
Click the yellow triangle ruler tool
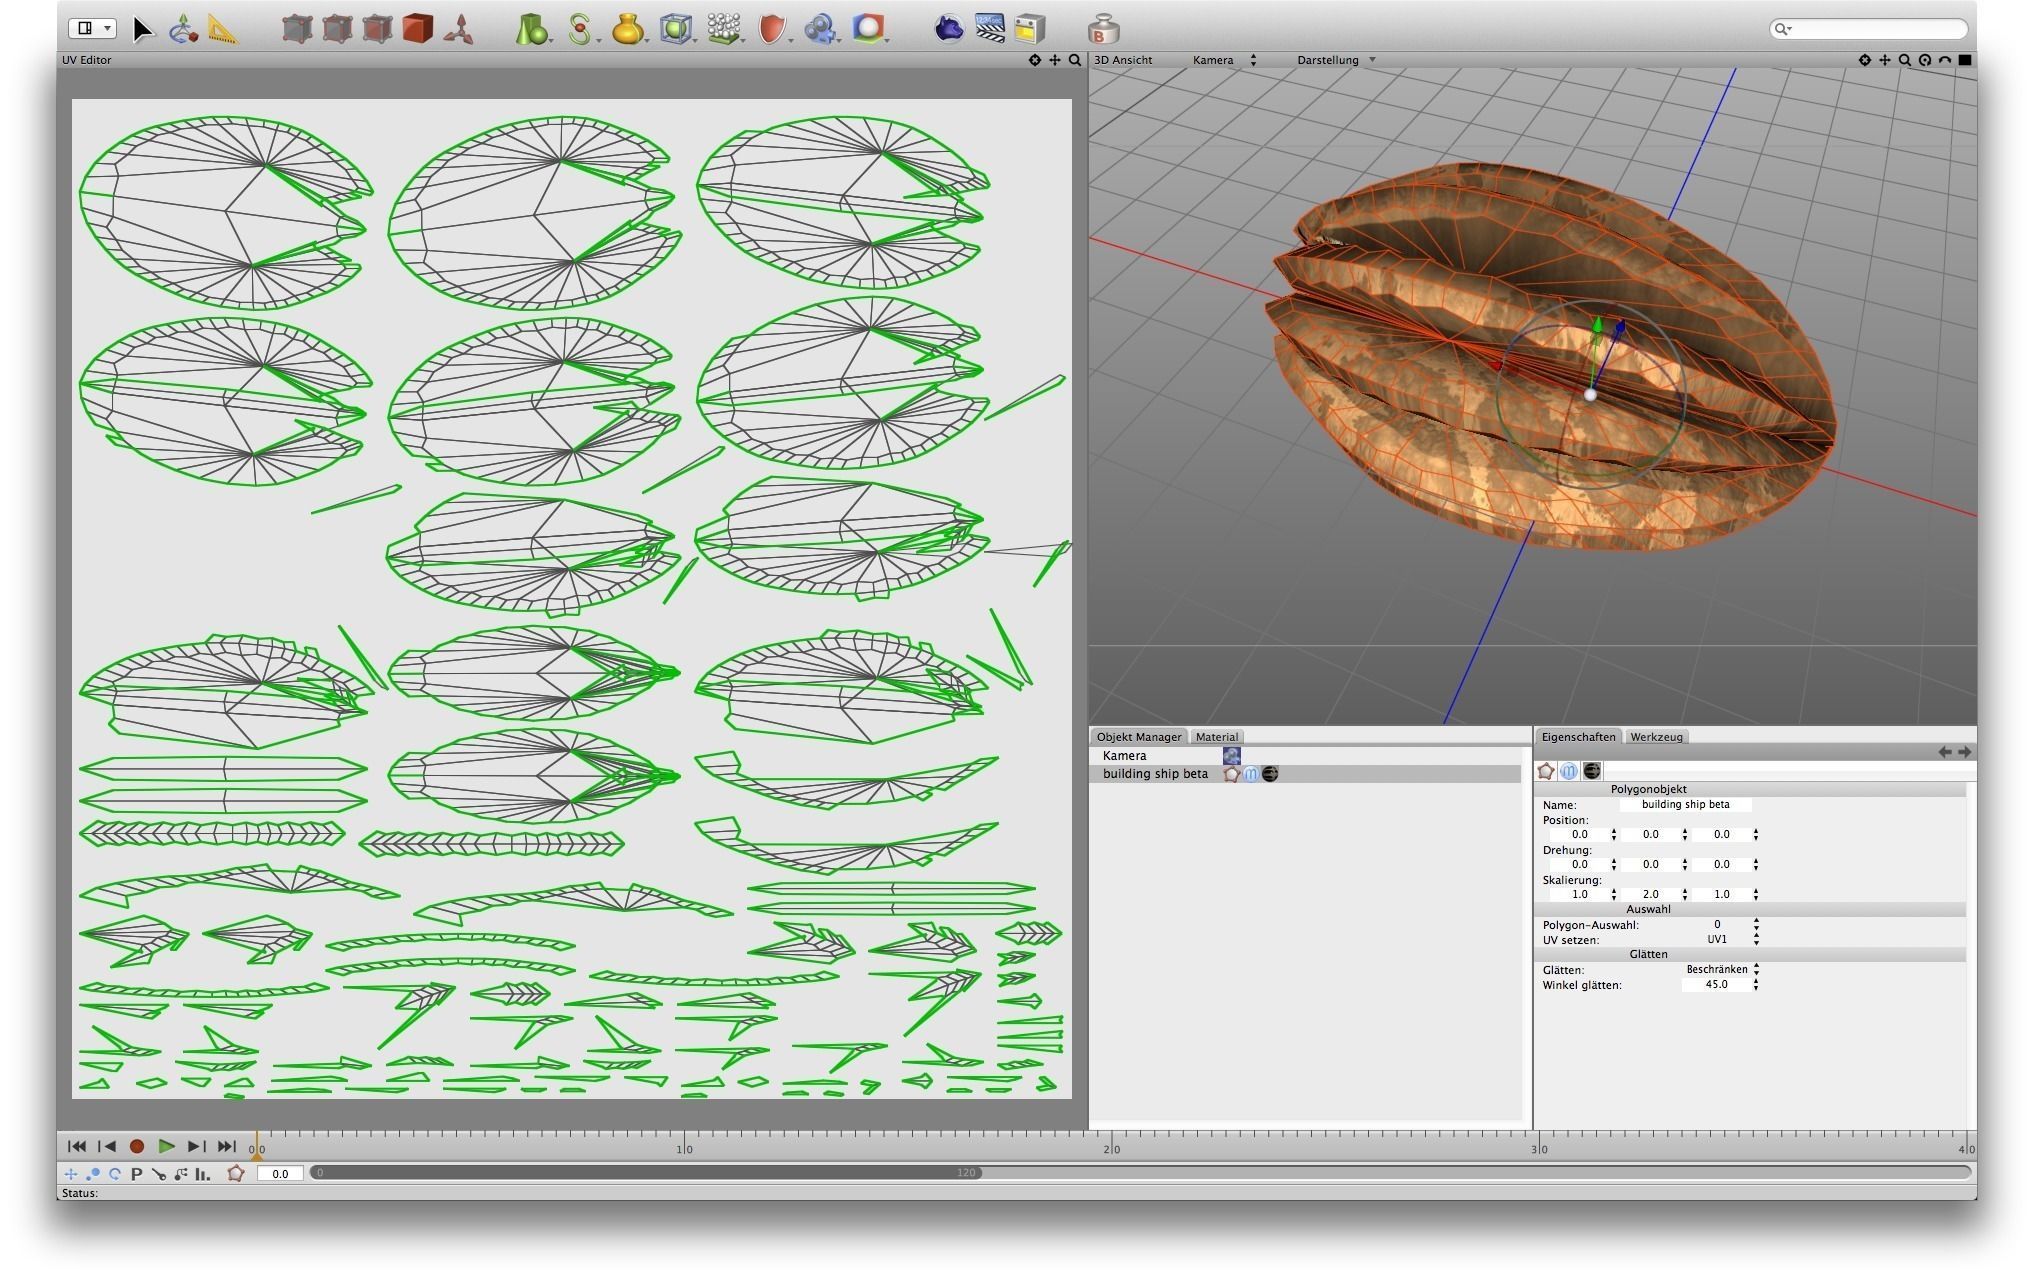point(224,29)
